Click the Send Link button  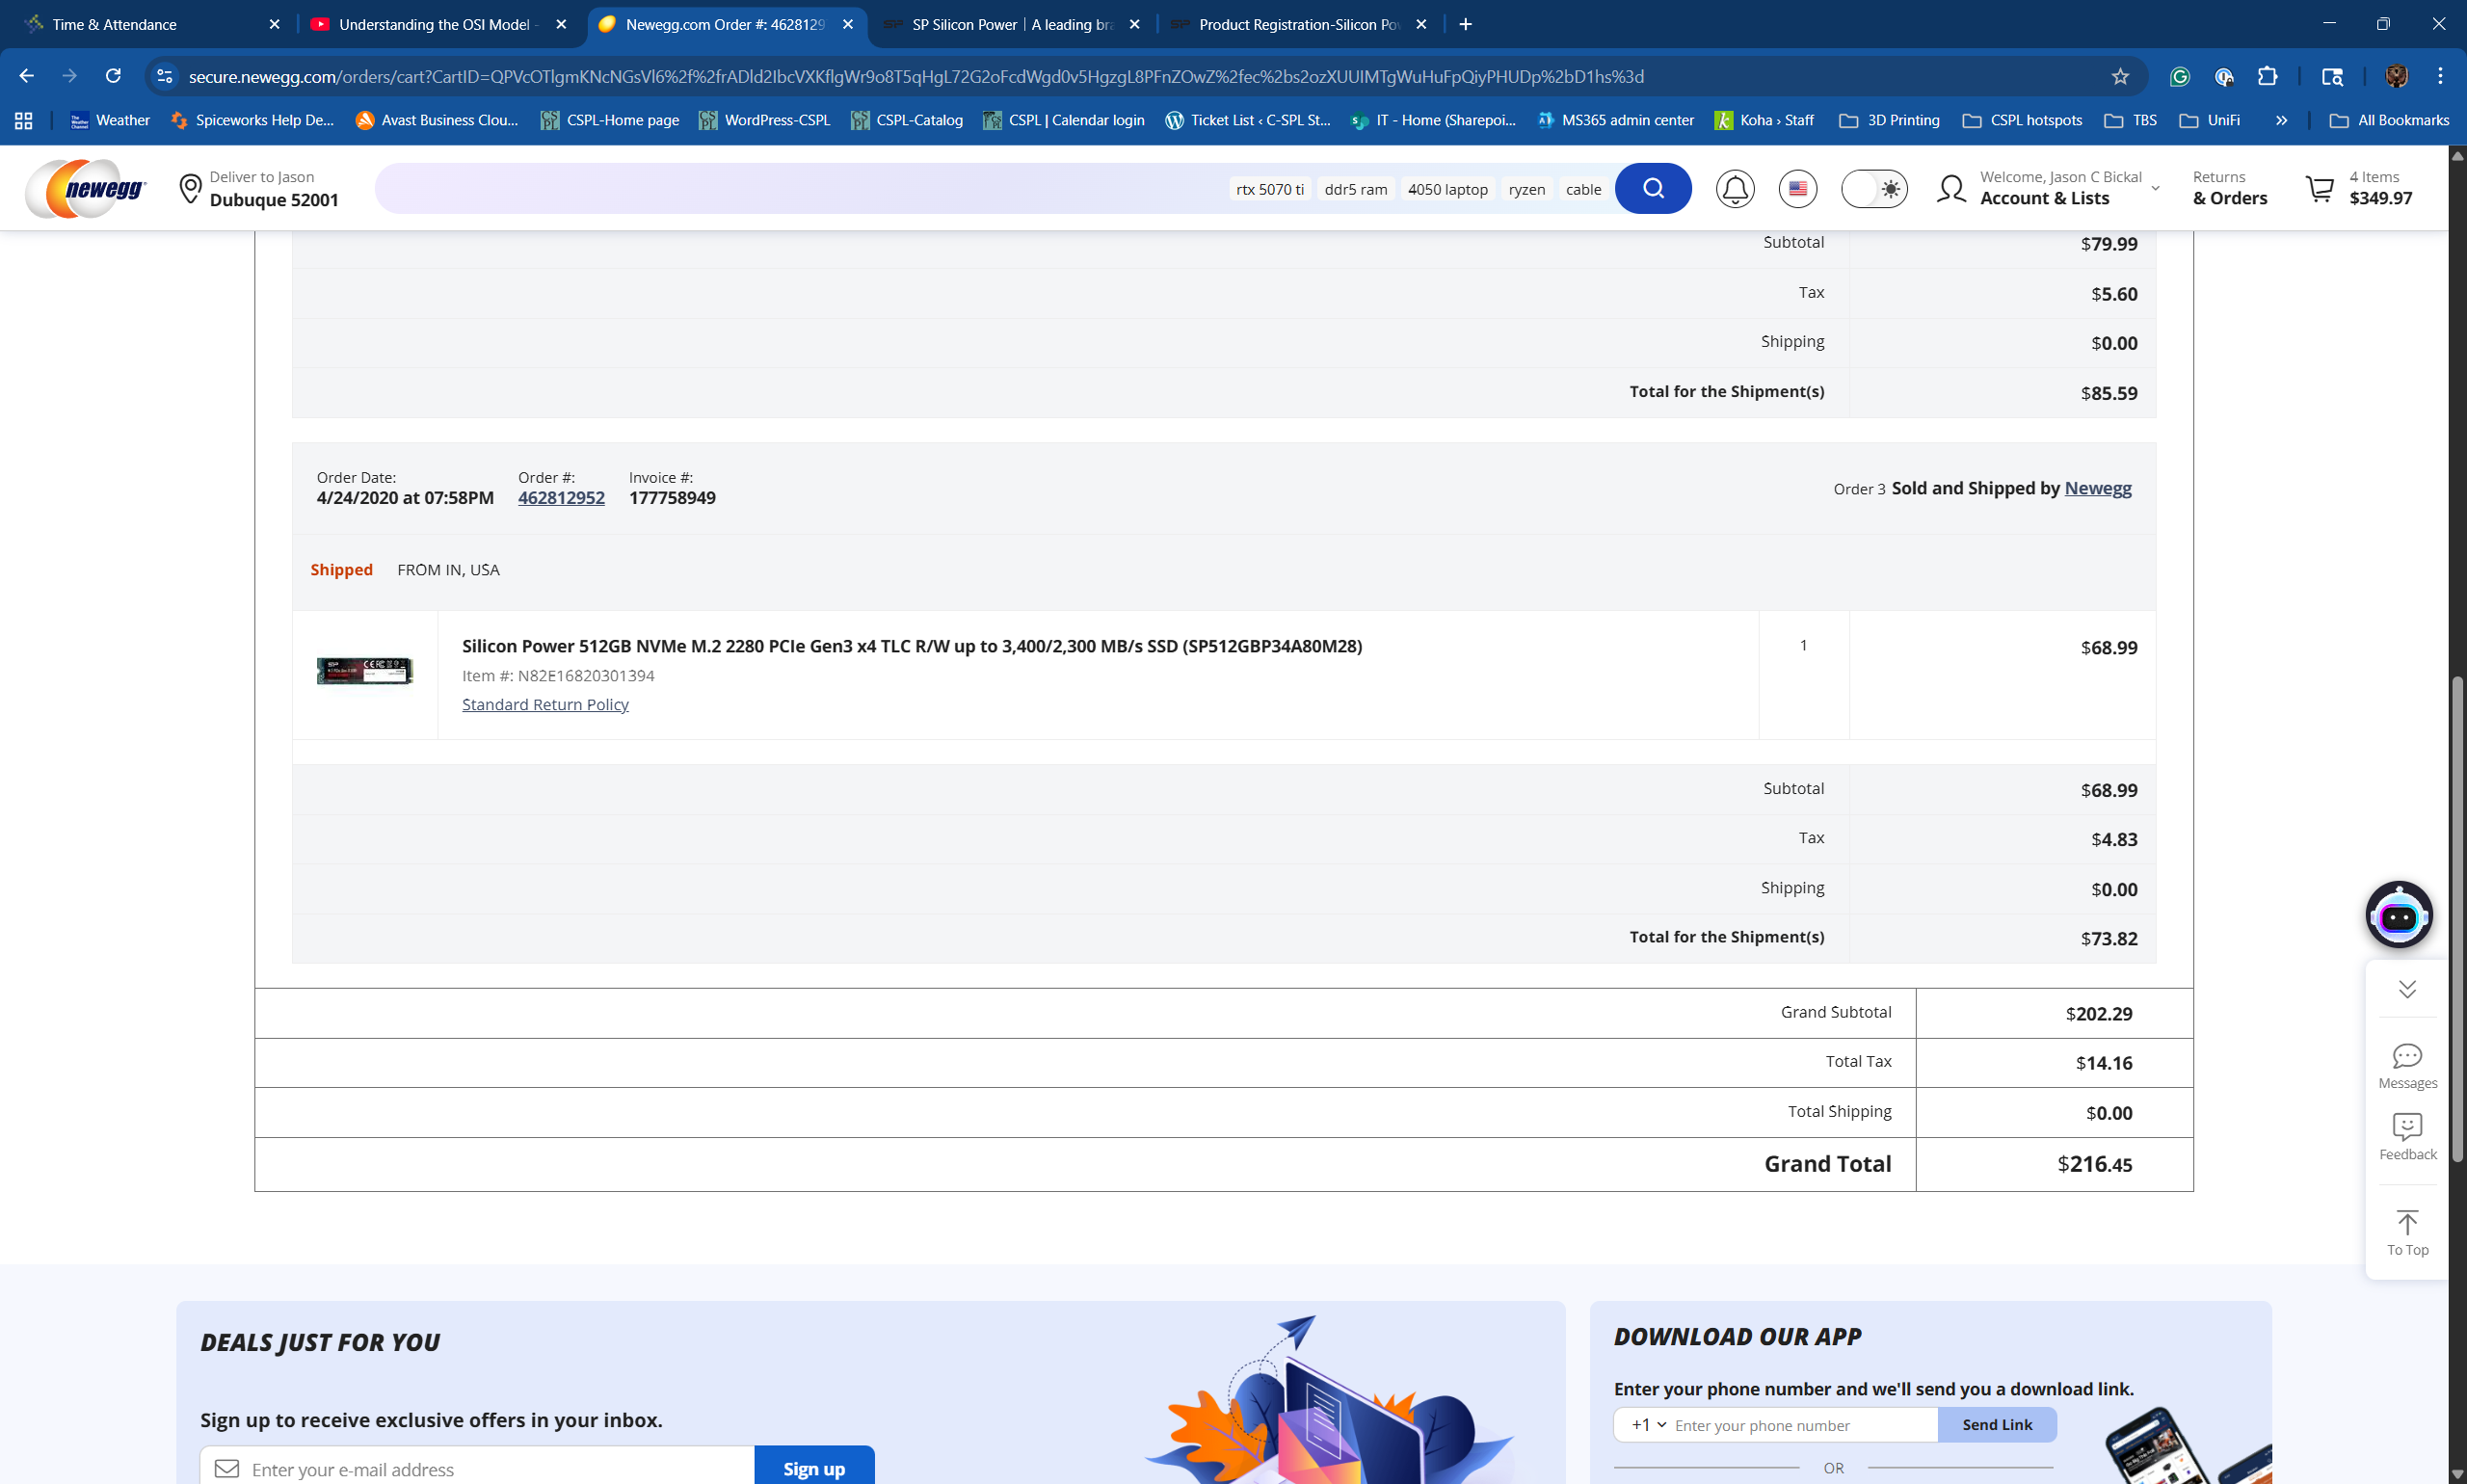(x=1996, y=1424)
